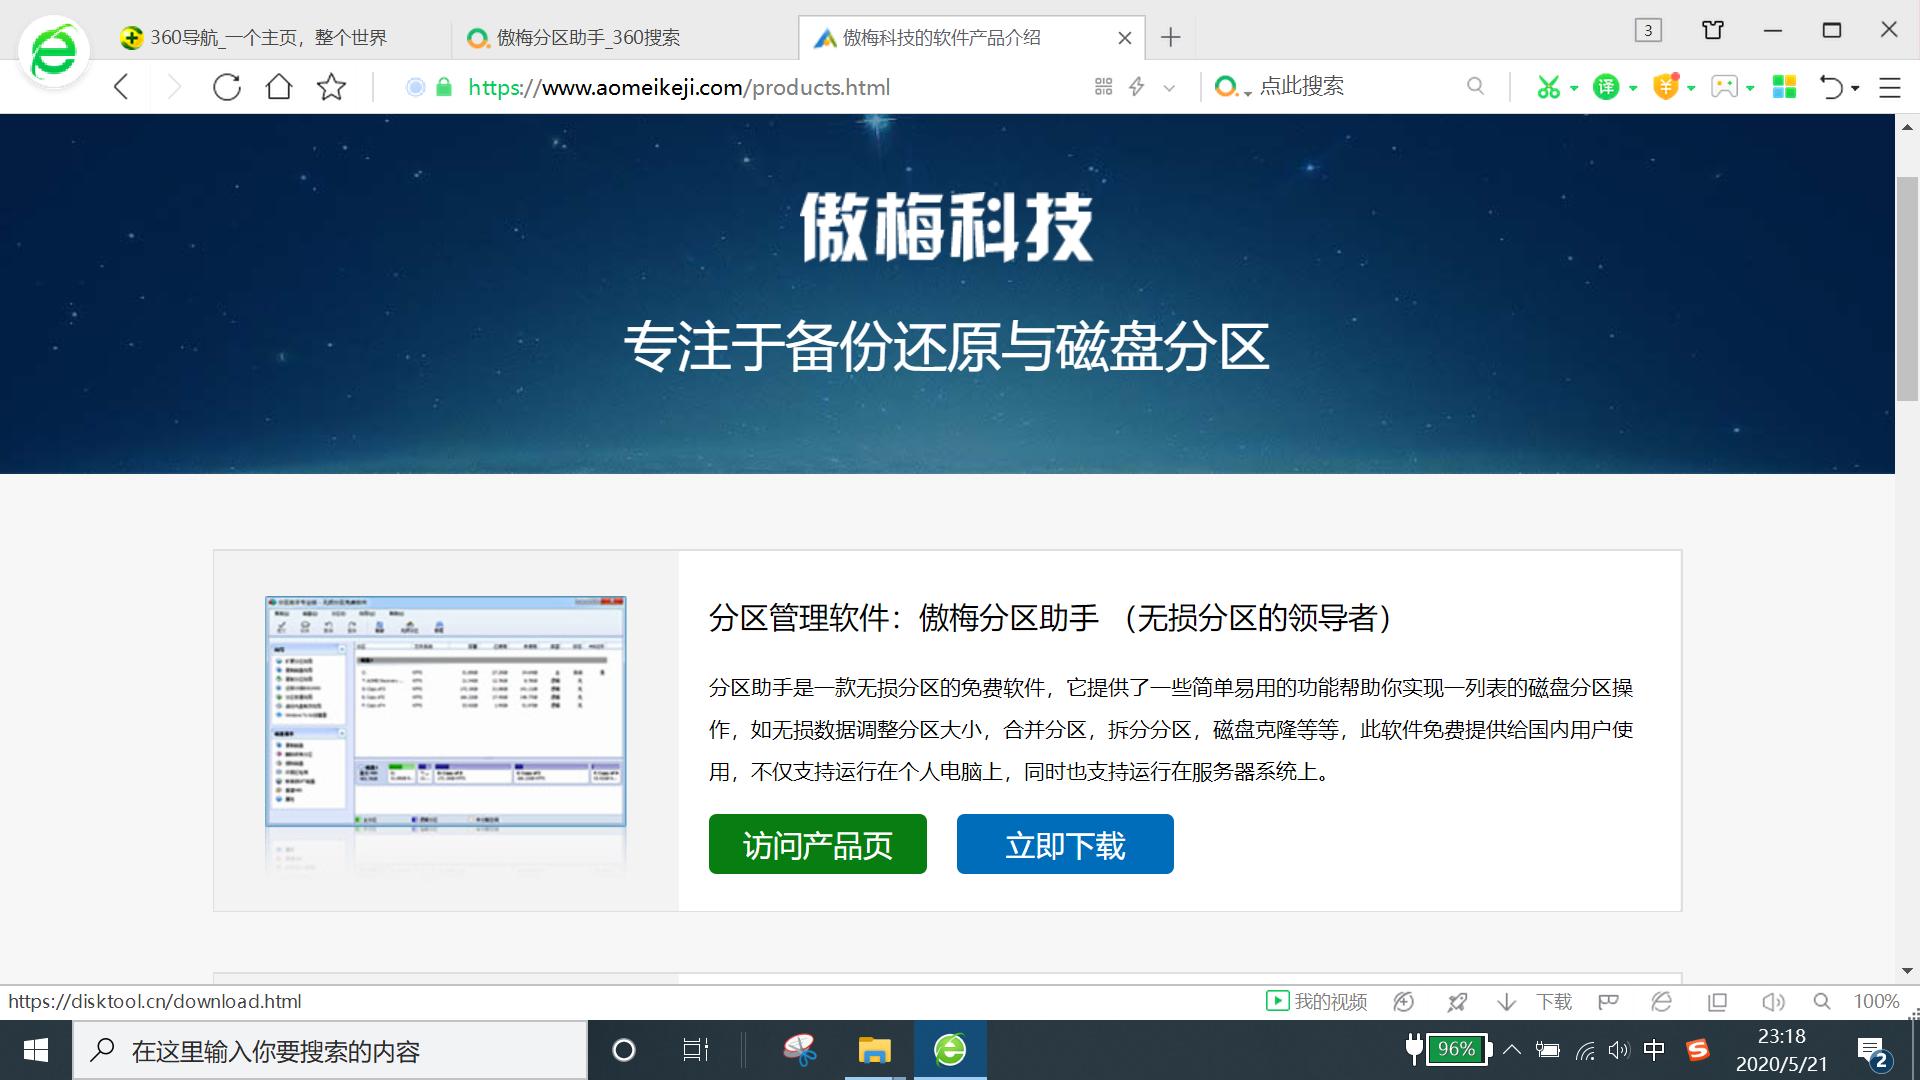Open the extensions grid icon
Image resolution: width=1920 pixels, height=1080 pixels.
click(x=1785, y=87)
